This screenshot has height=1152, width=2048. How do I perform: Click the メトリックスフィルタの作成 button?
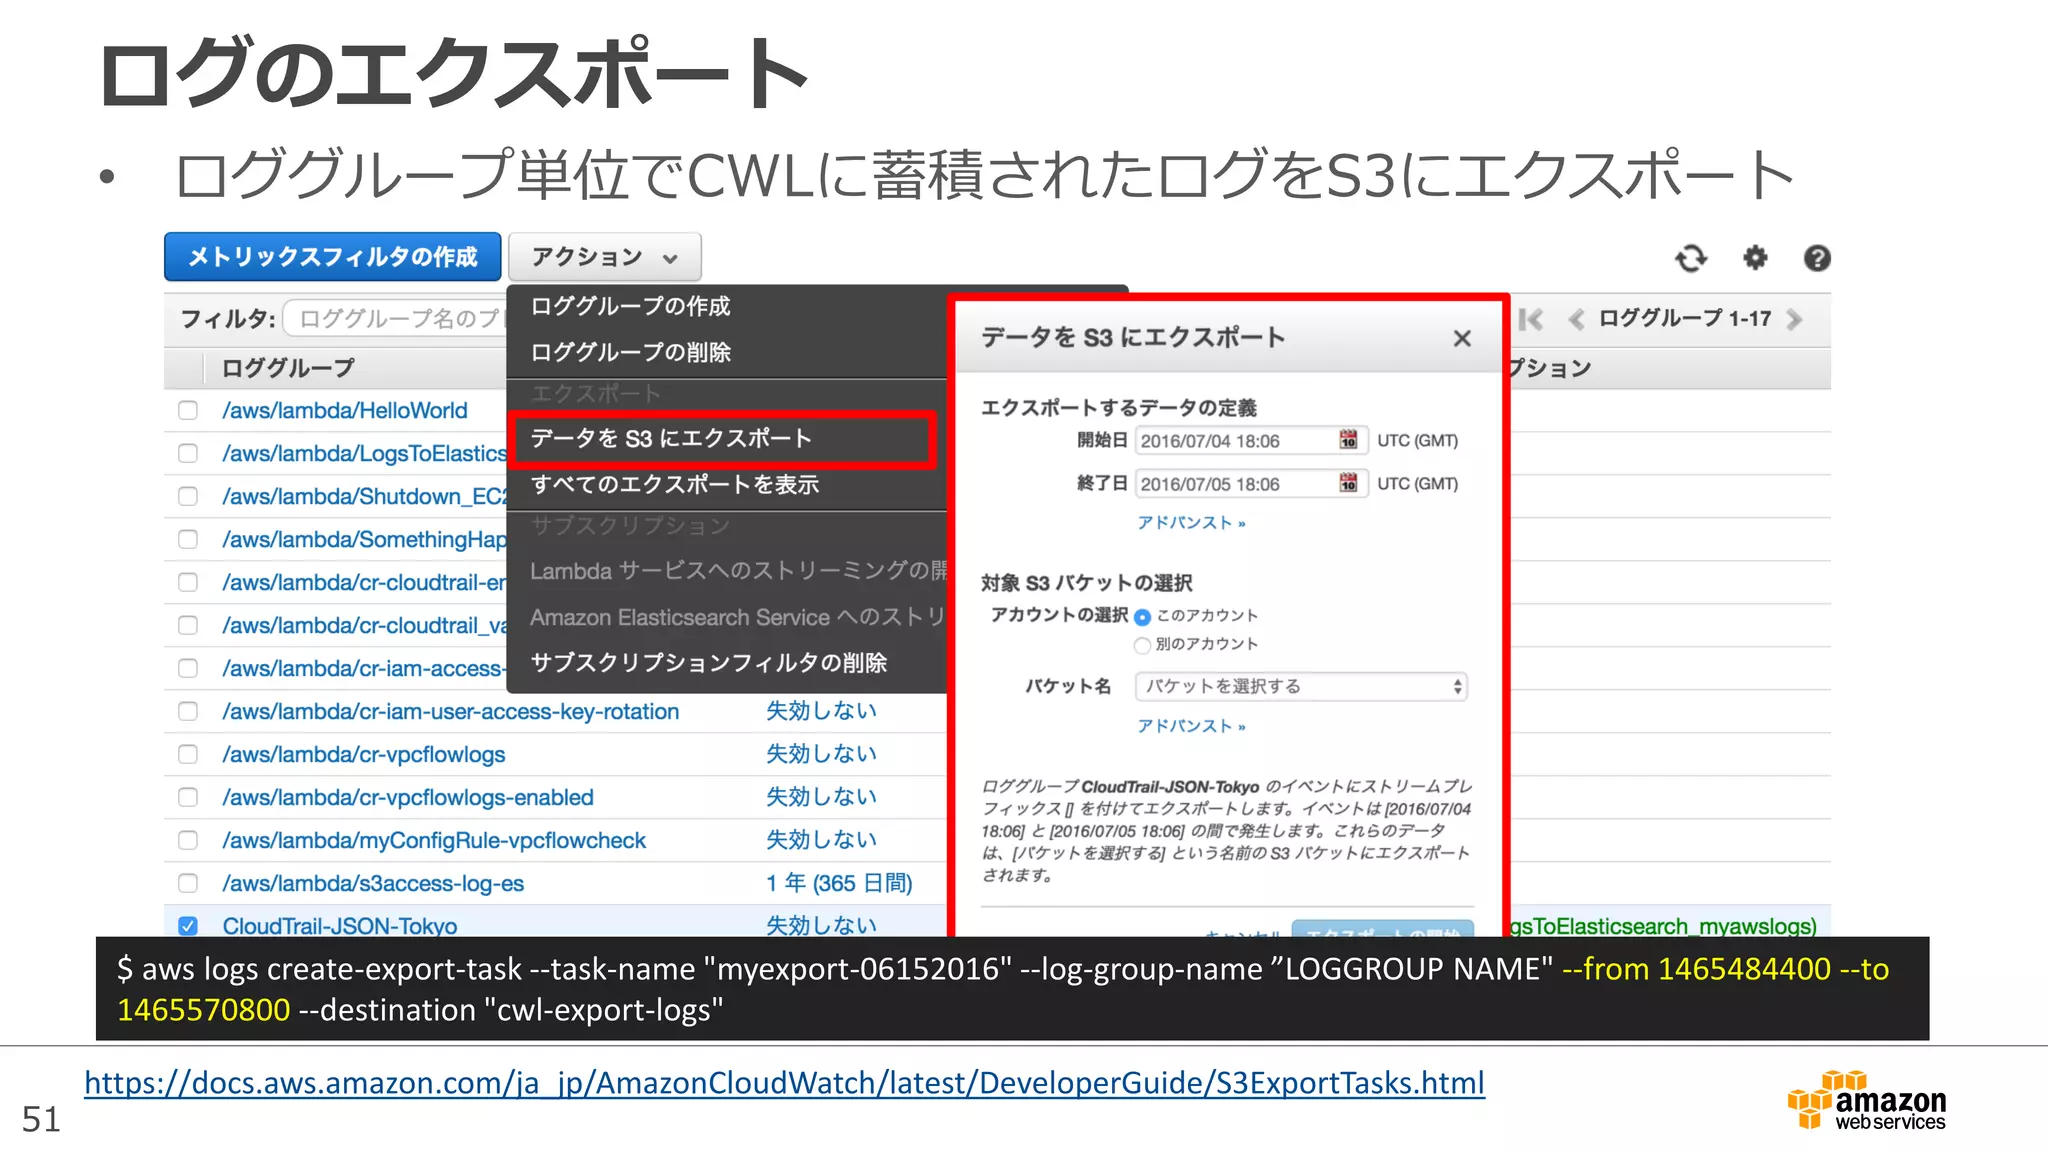click(333, 257)
